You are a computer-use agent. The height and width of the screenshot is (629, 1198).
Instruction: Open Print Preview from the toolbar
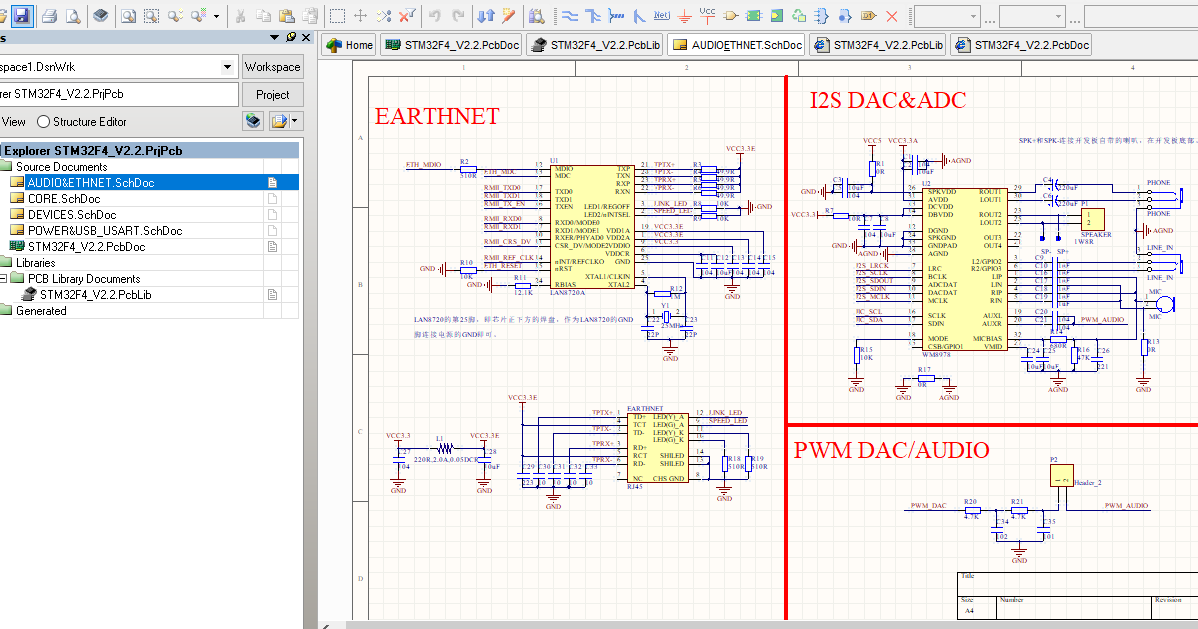click(x=73, y=15)
